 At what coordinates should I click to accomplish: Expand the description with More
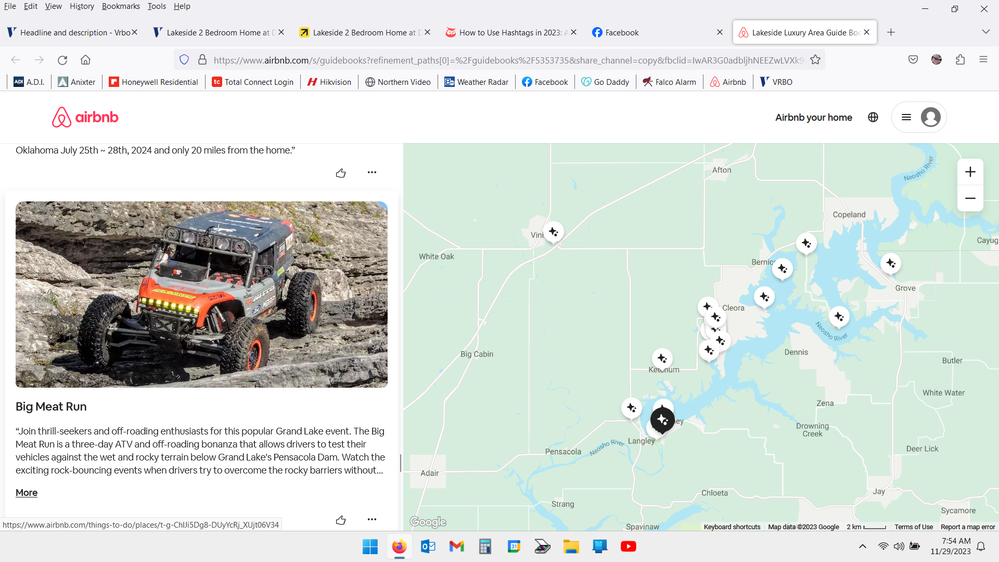27,493
